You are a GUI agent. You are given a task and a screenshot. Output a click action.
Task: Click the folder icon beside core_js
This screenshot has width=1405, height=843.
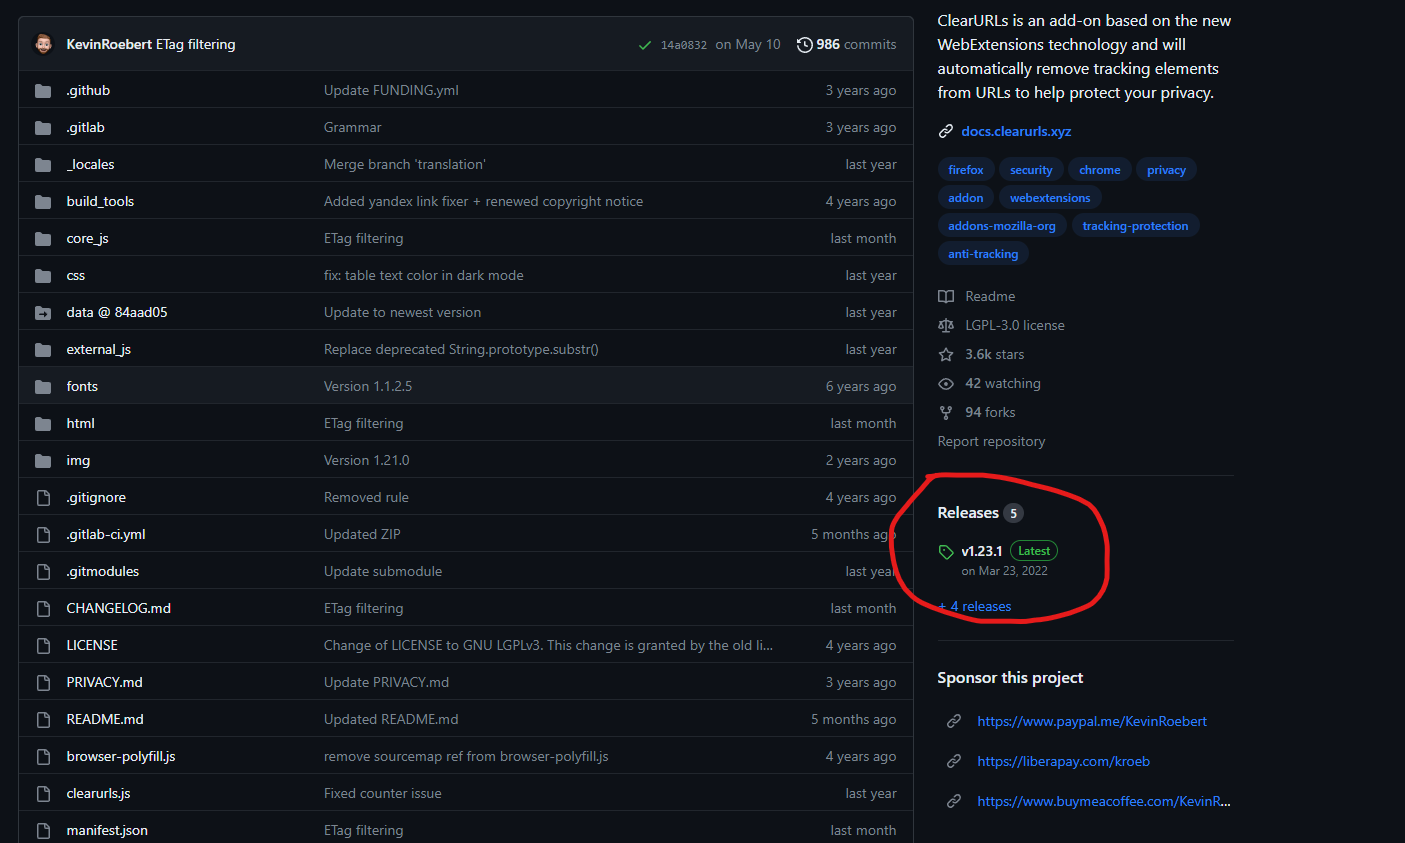click(x=43, y=239)
